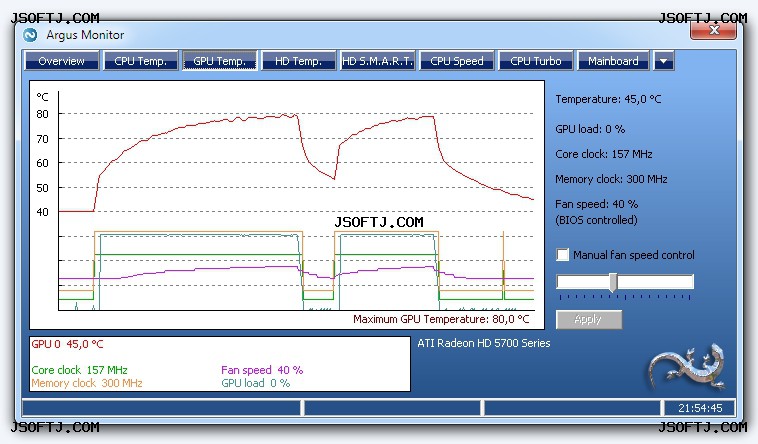Go to the CPU Turbo tab
The height and width of the screenshot is (444, 758).
536,61
